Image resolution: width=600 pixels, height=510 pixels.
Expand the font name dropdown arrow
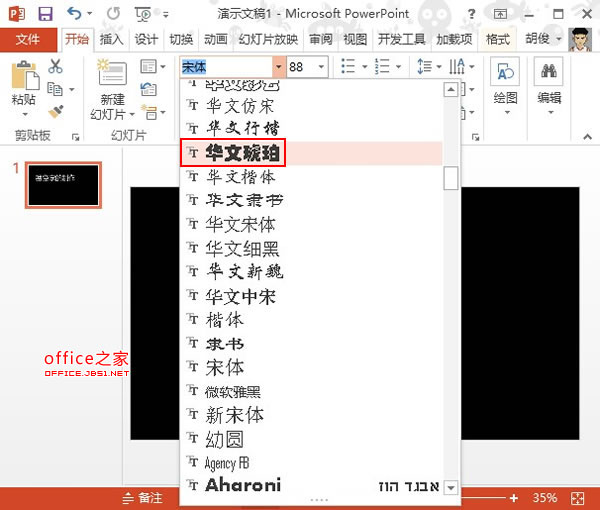pyautogui.click(x=279, y=67)
